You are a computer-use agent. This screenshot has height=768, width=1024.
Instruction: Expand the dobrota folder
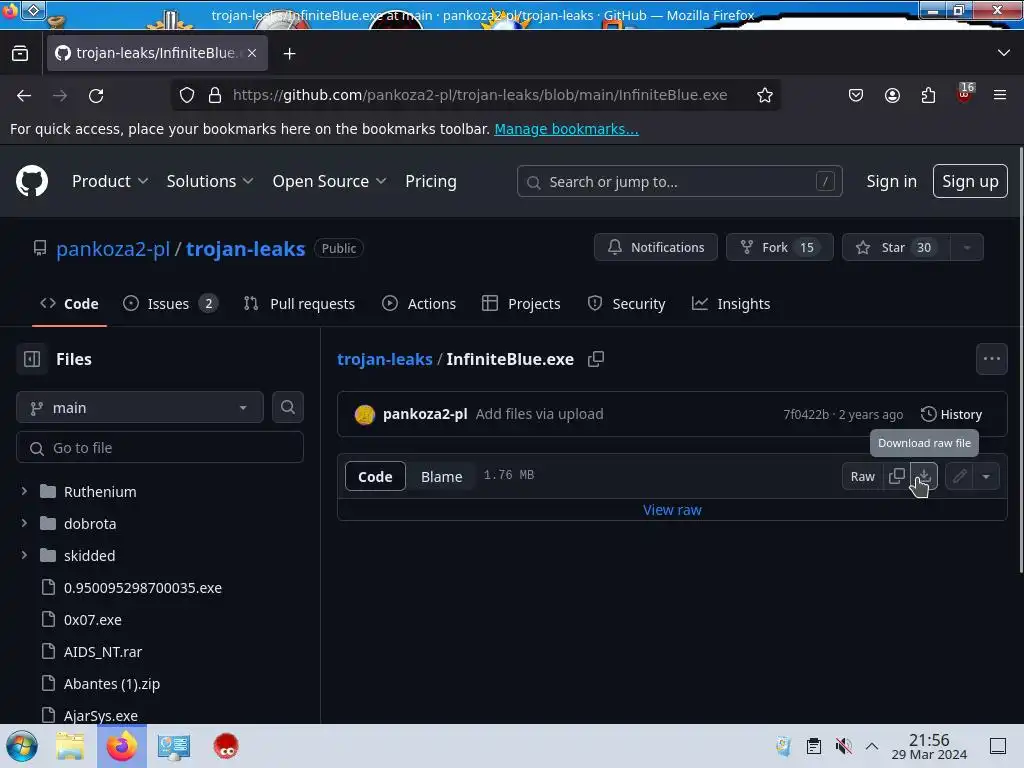click(x=24, y=522)
